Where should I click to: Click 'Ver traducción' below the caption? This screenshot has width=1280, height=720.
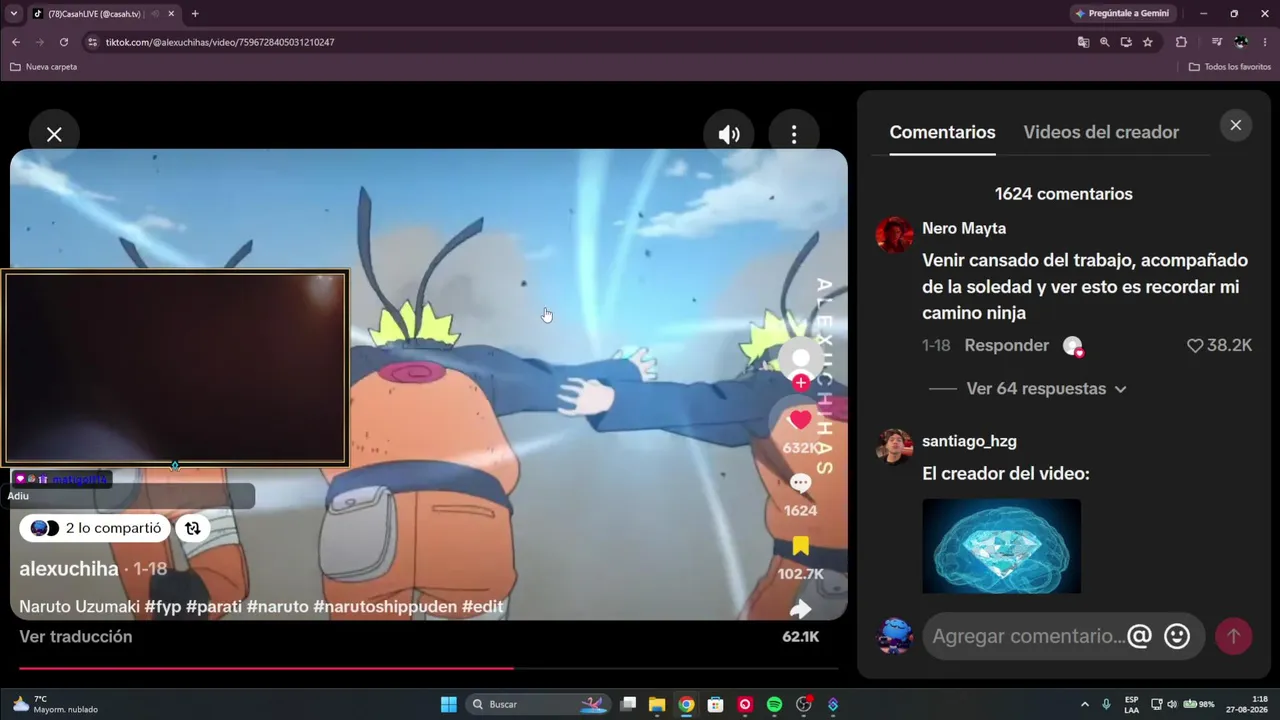76,637
